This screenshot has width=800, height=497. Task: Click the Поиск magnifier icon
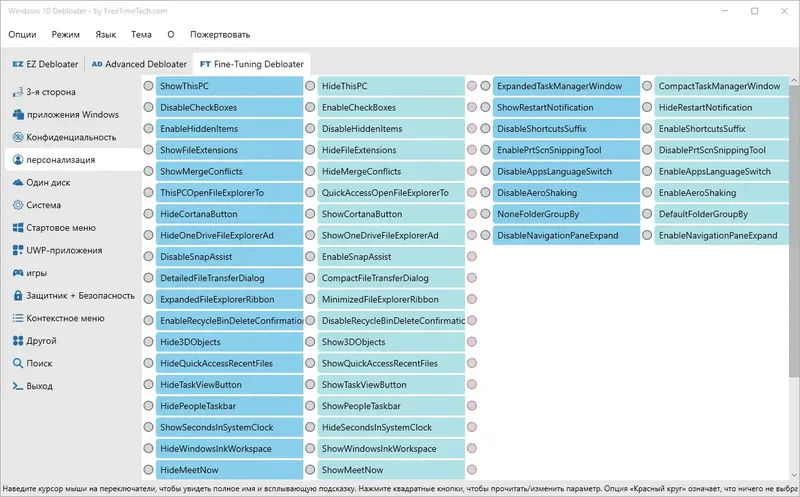[18, 363]
